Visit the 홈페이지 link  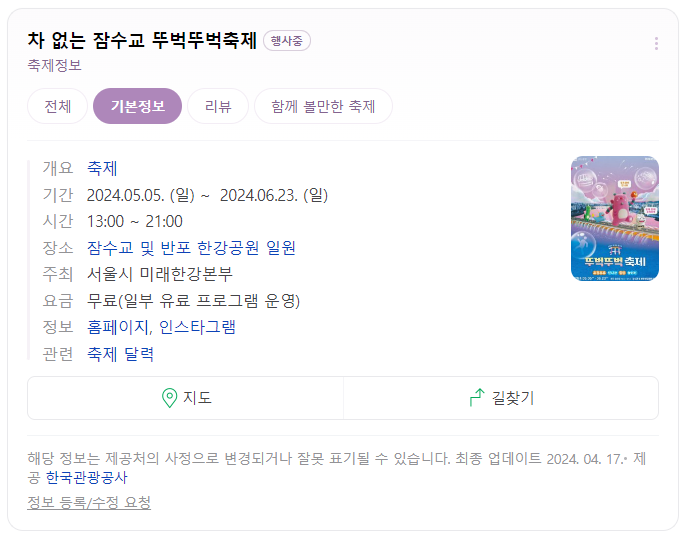[118, 327]
